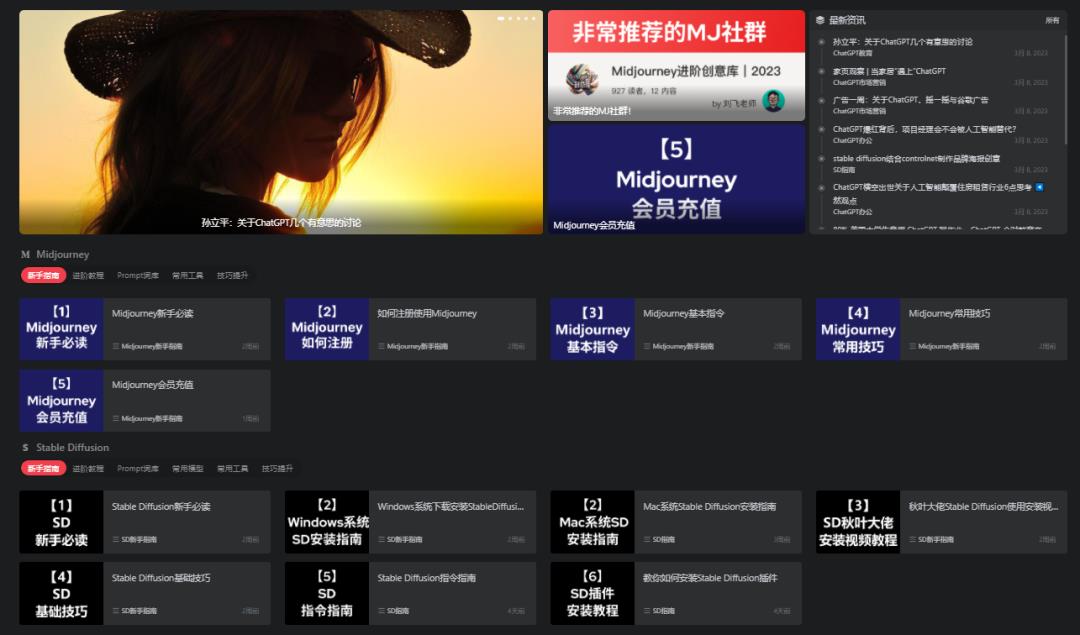Open news '孙立平：关于ChatGPT几个有意思的讨论' in 最新资讯 list
The image size is (1080, 635).
click(902, 42)
